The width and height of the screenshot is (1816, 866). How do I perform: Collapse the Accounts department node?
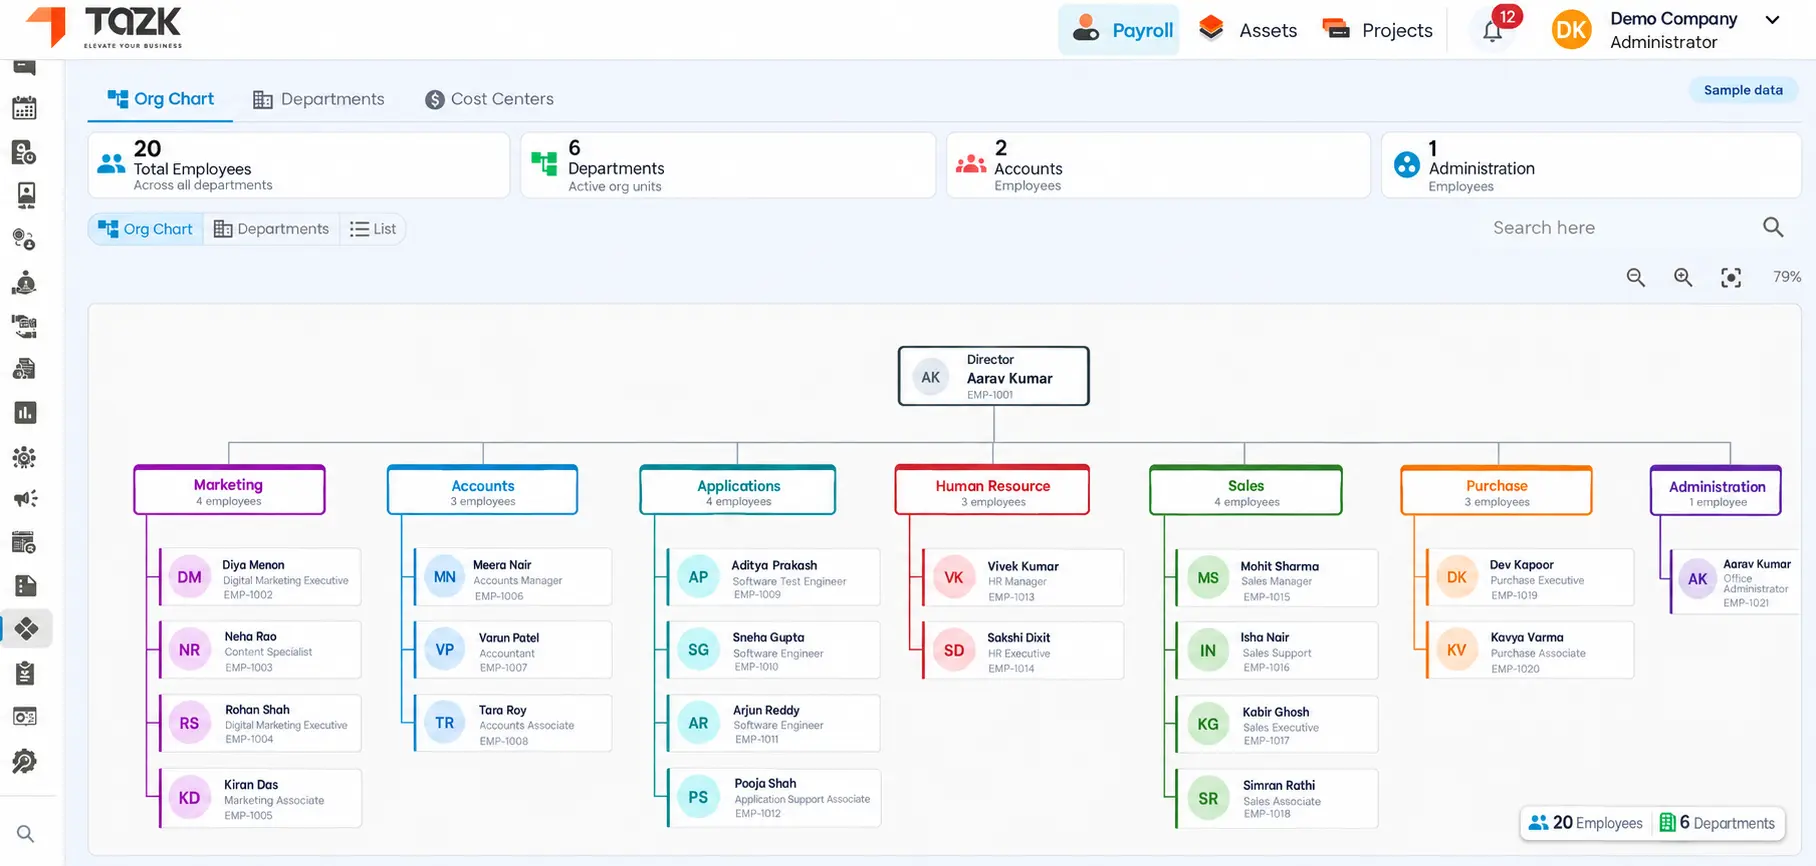[483, 491]
